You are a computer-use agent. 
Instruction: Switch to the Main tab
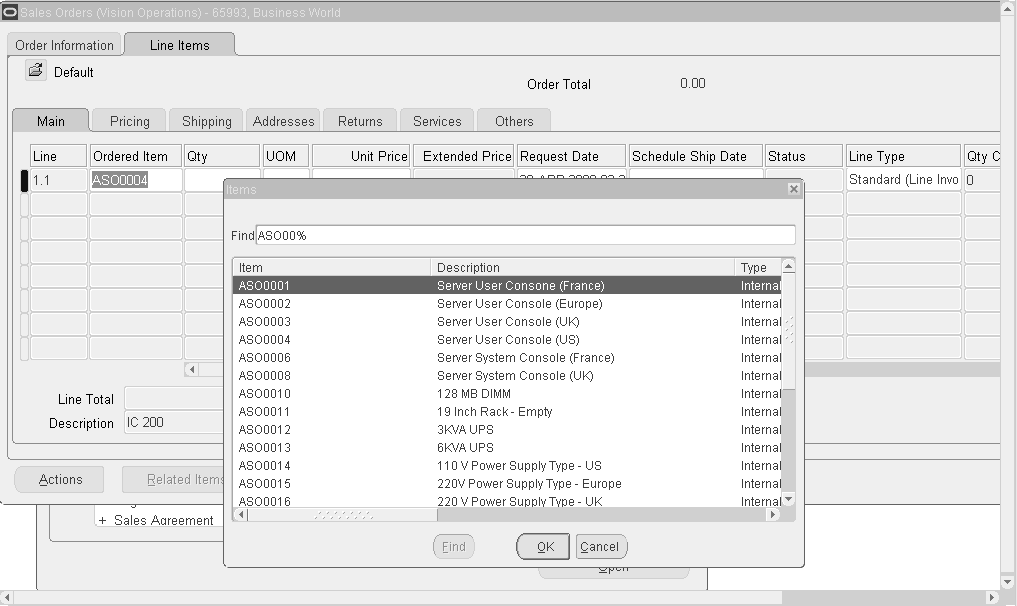[x=51, y=121]
